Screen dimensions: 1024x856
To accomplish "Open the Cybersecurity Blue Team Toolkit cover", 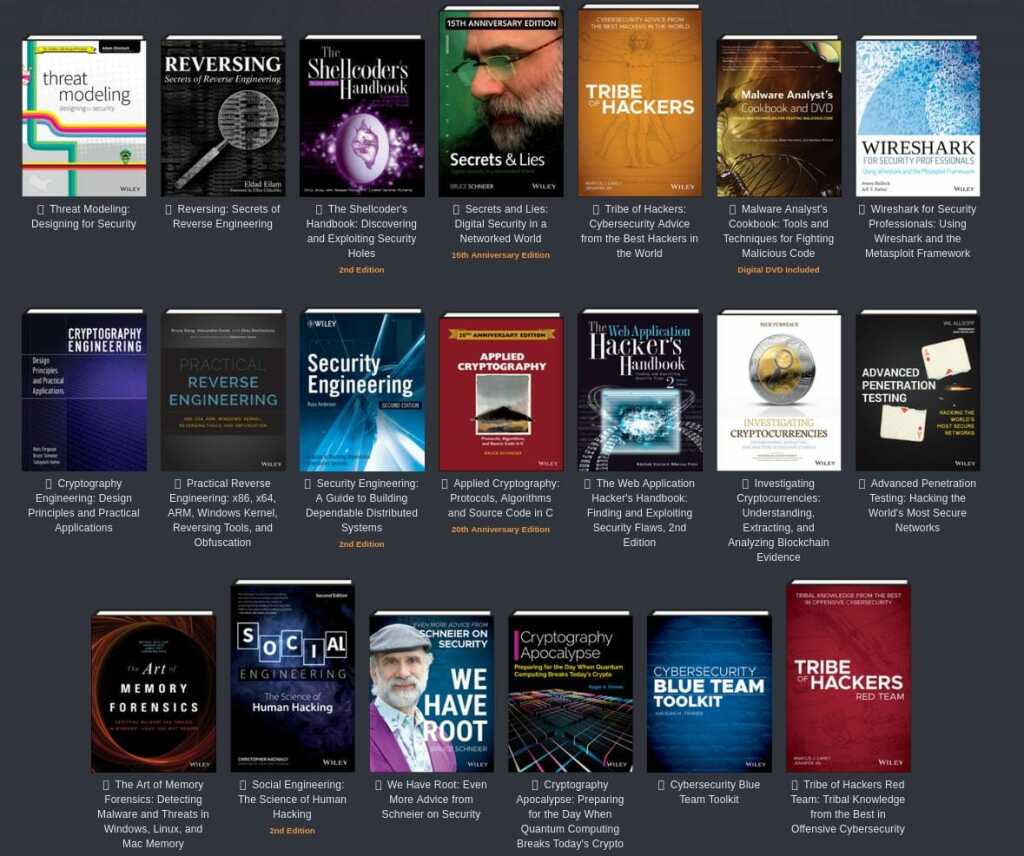I will point(709,692).
